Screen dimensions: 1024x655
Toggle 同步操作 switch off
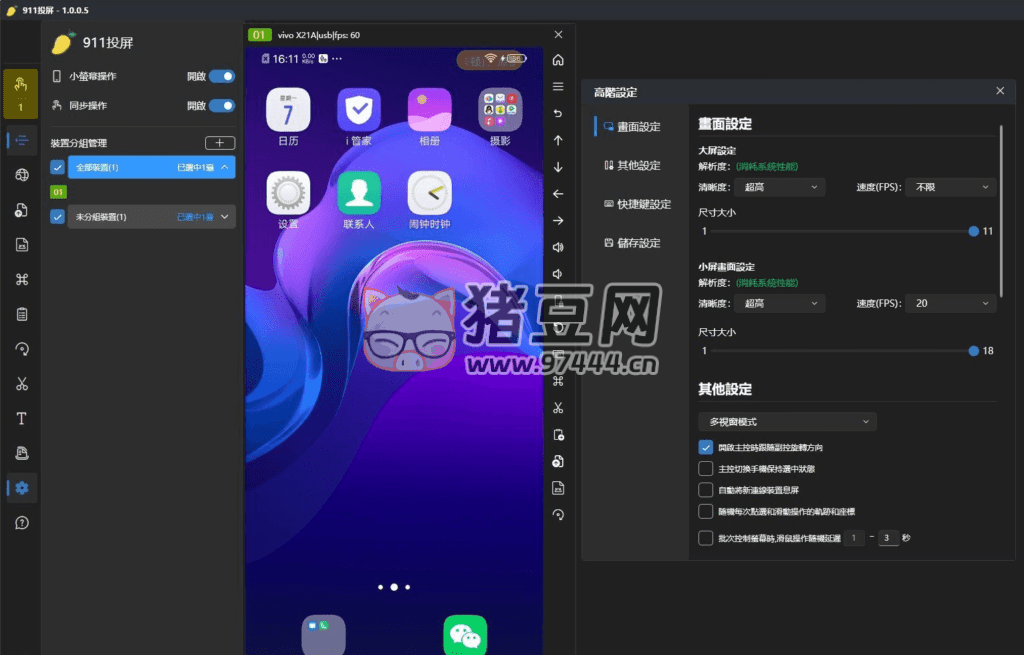[224, 105]
